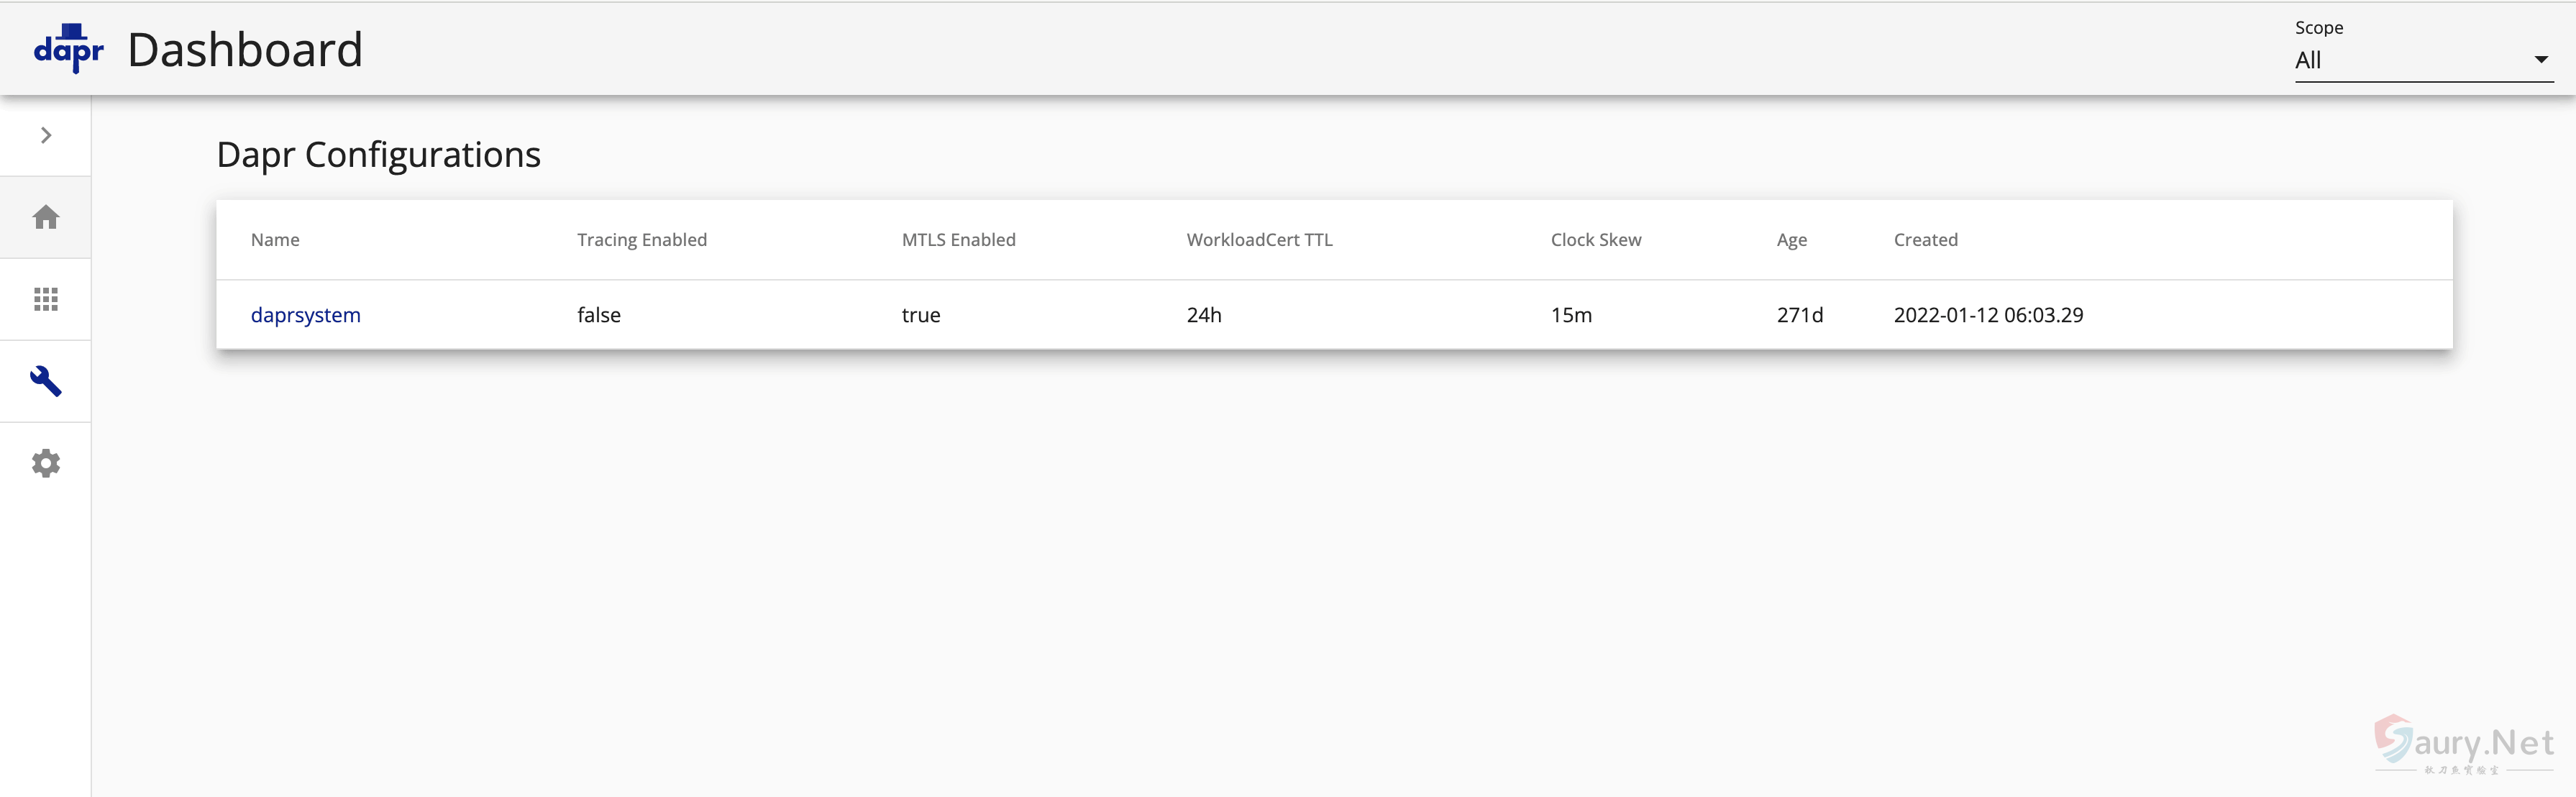Screen dimensions: 2576x797
Task: Click the Dapr Configurations page heading
Action: coord(378,155)
